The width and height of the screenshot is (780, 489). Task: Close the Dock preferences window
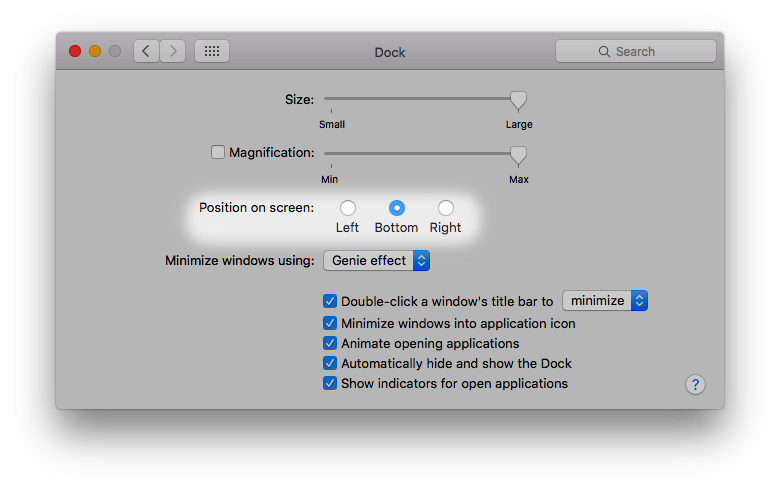[x=75, y=51]
